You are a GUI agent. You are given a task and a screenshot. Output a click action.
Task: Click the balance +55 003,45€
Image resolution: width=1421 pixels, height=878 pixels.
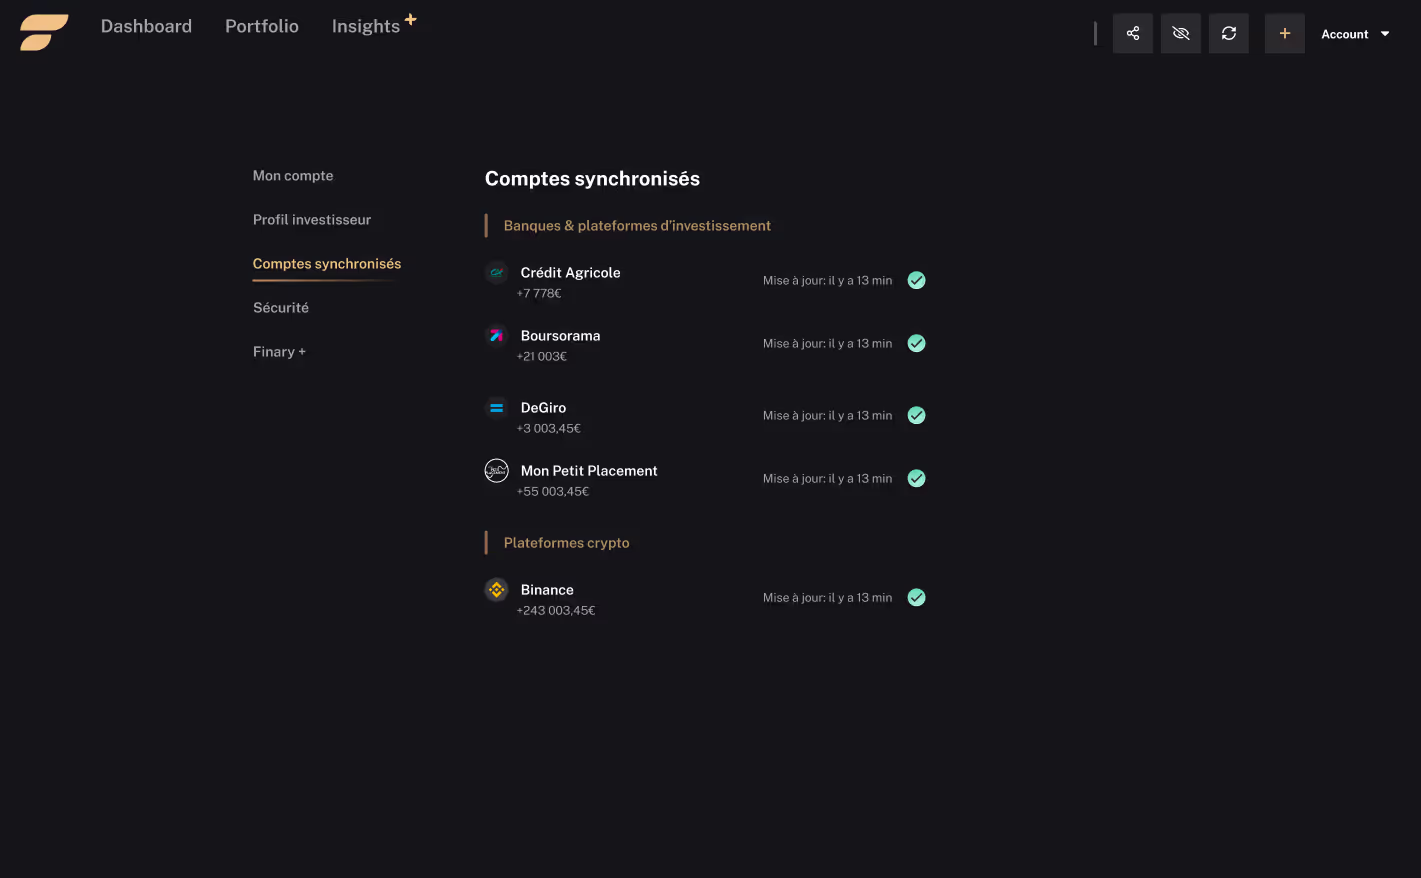tap(553, 491)
